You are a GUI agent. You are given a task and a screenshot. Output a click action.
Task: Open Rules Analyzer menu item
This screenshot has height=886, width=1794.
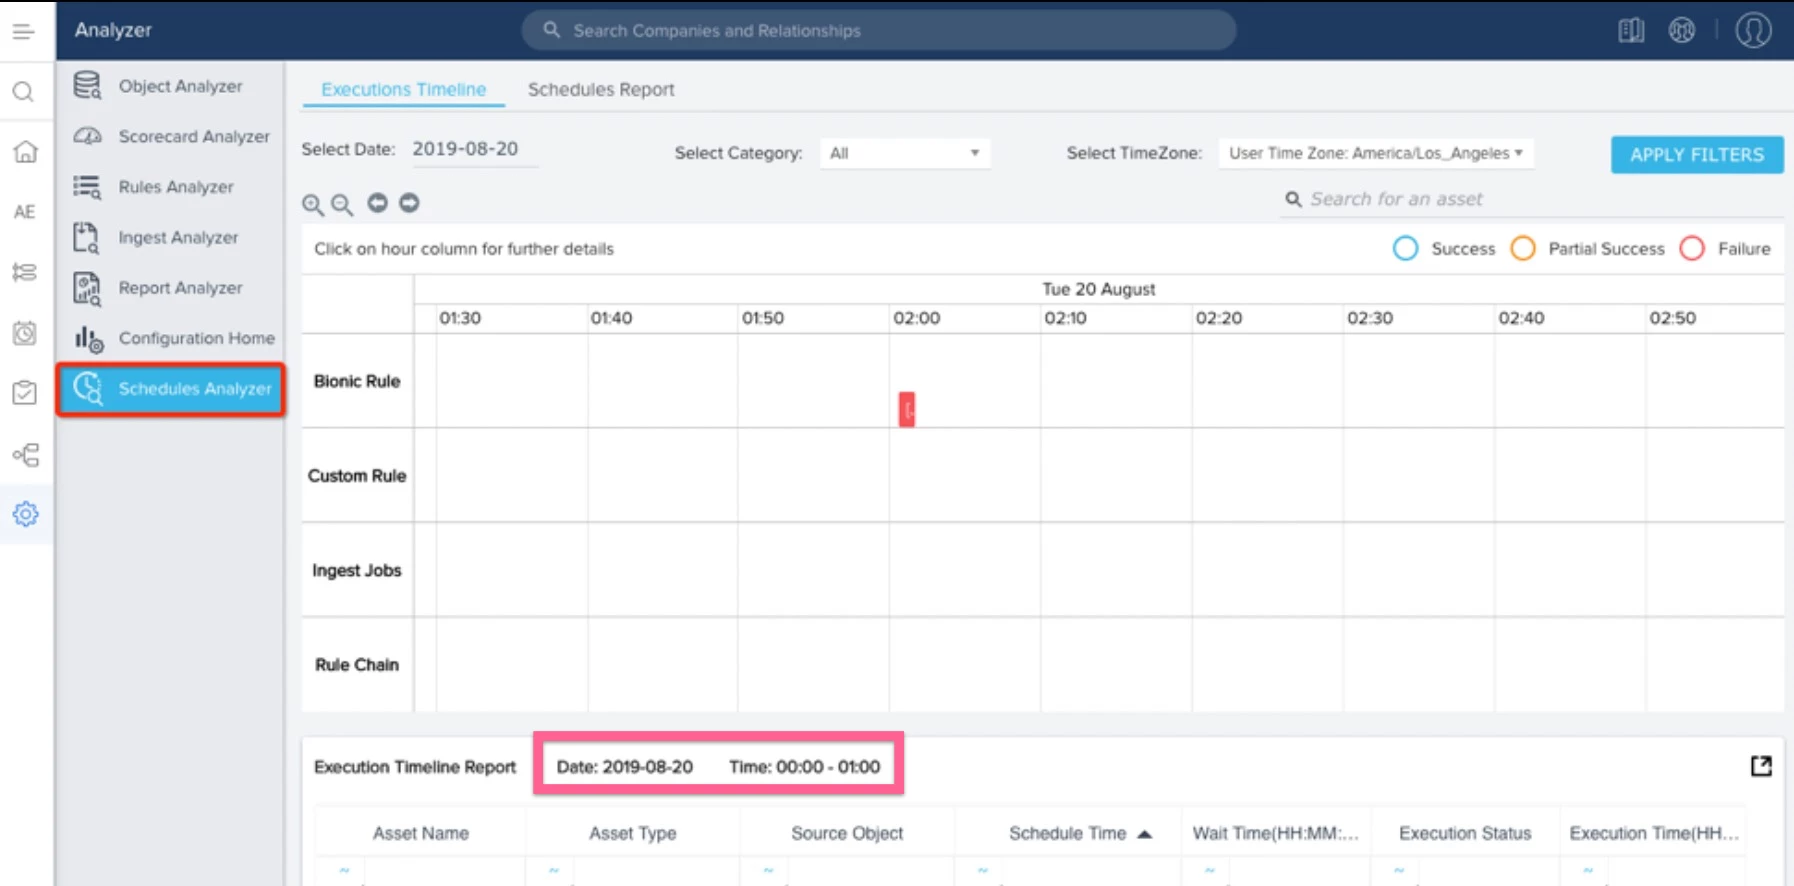click(x=171, y=187)
